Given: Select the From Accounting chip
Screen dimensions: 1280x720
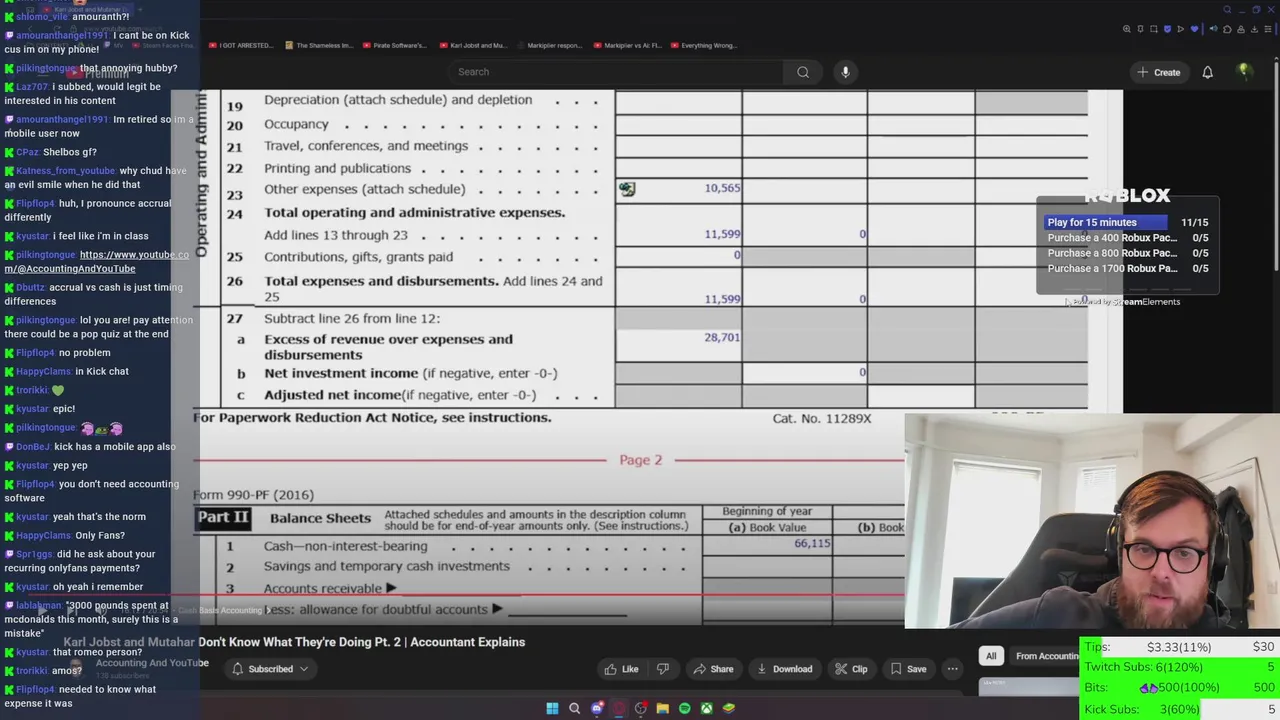Looking at the screenshot, I should [x=1047, y=656].
